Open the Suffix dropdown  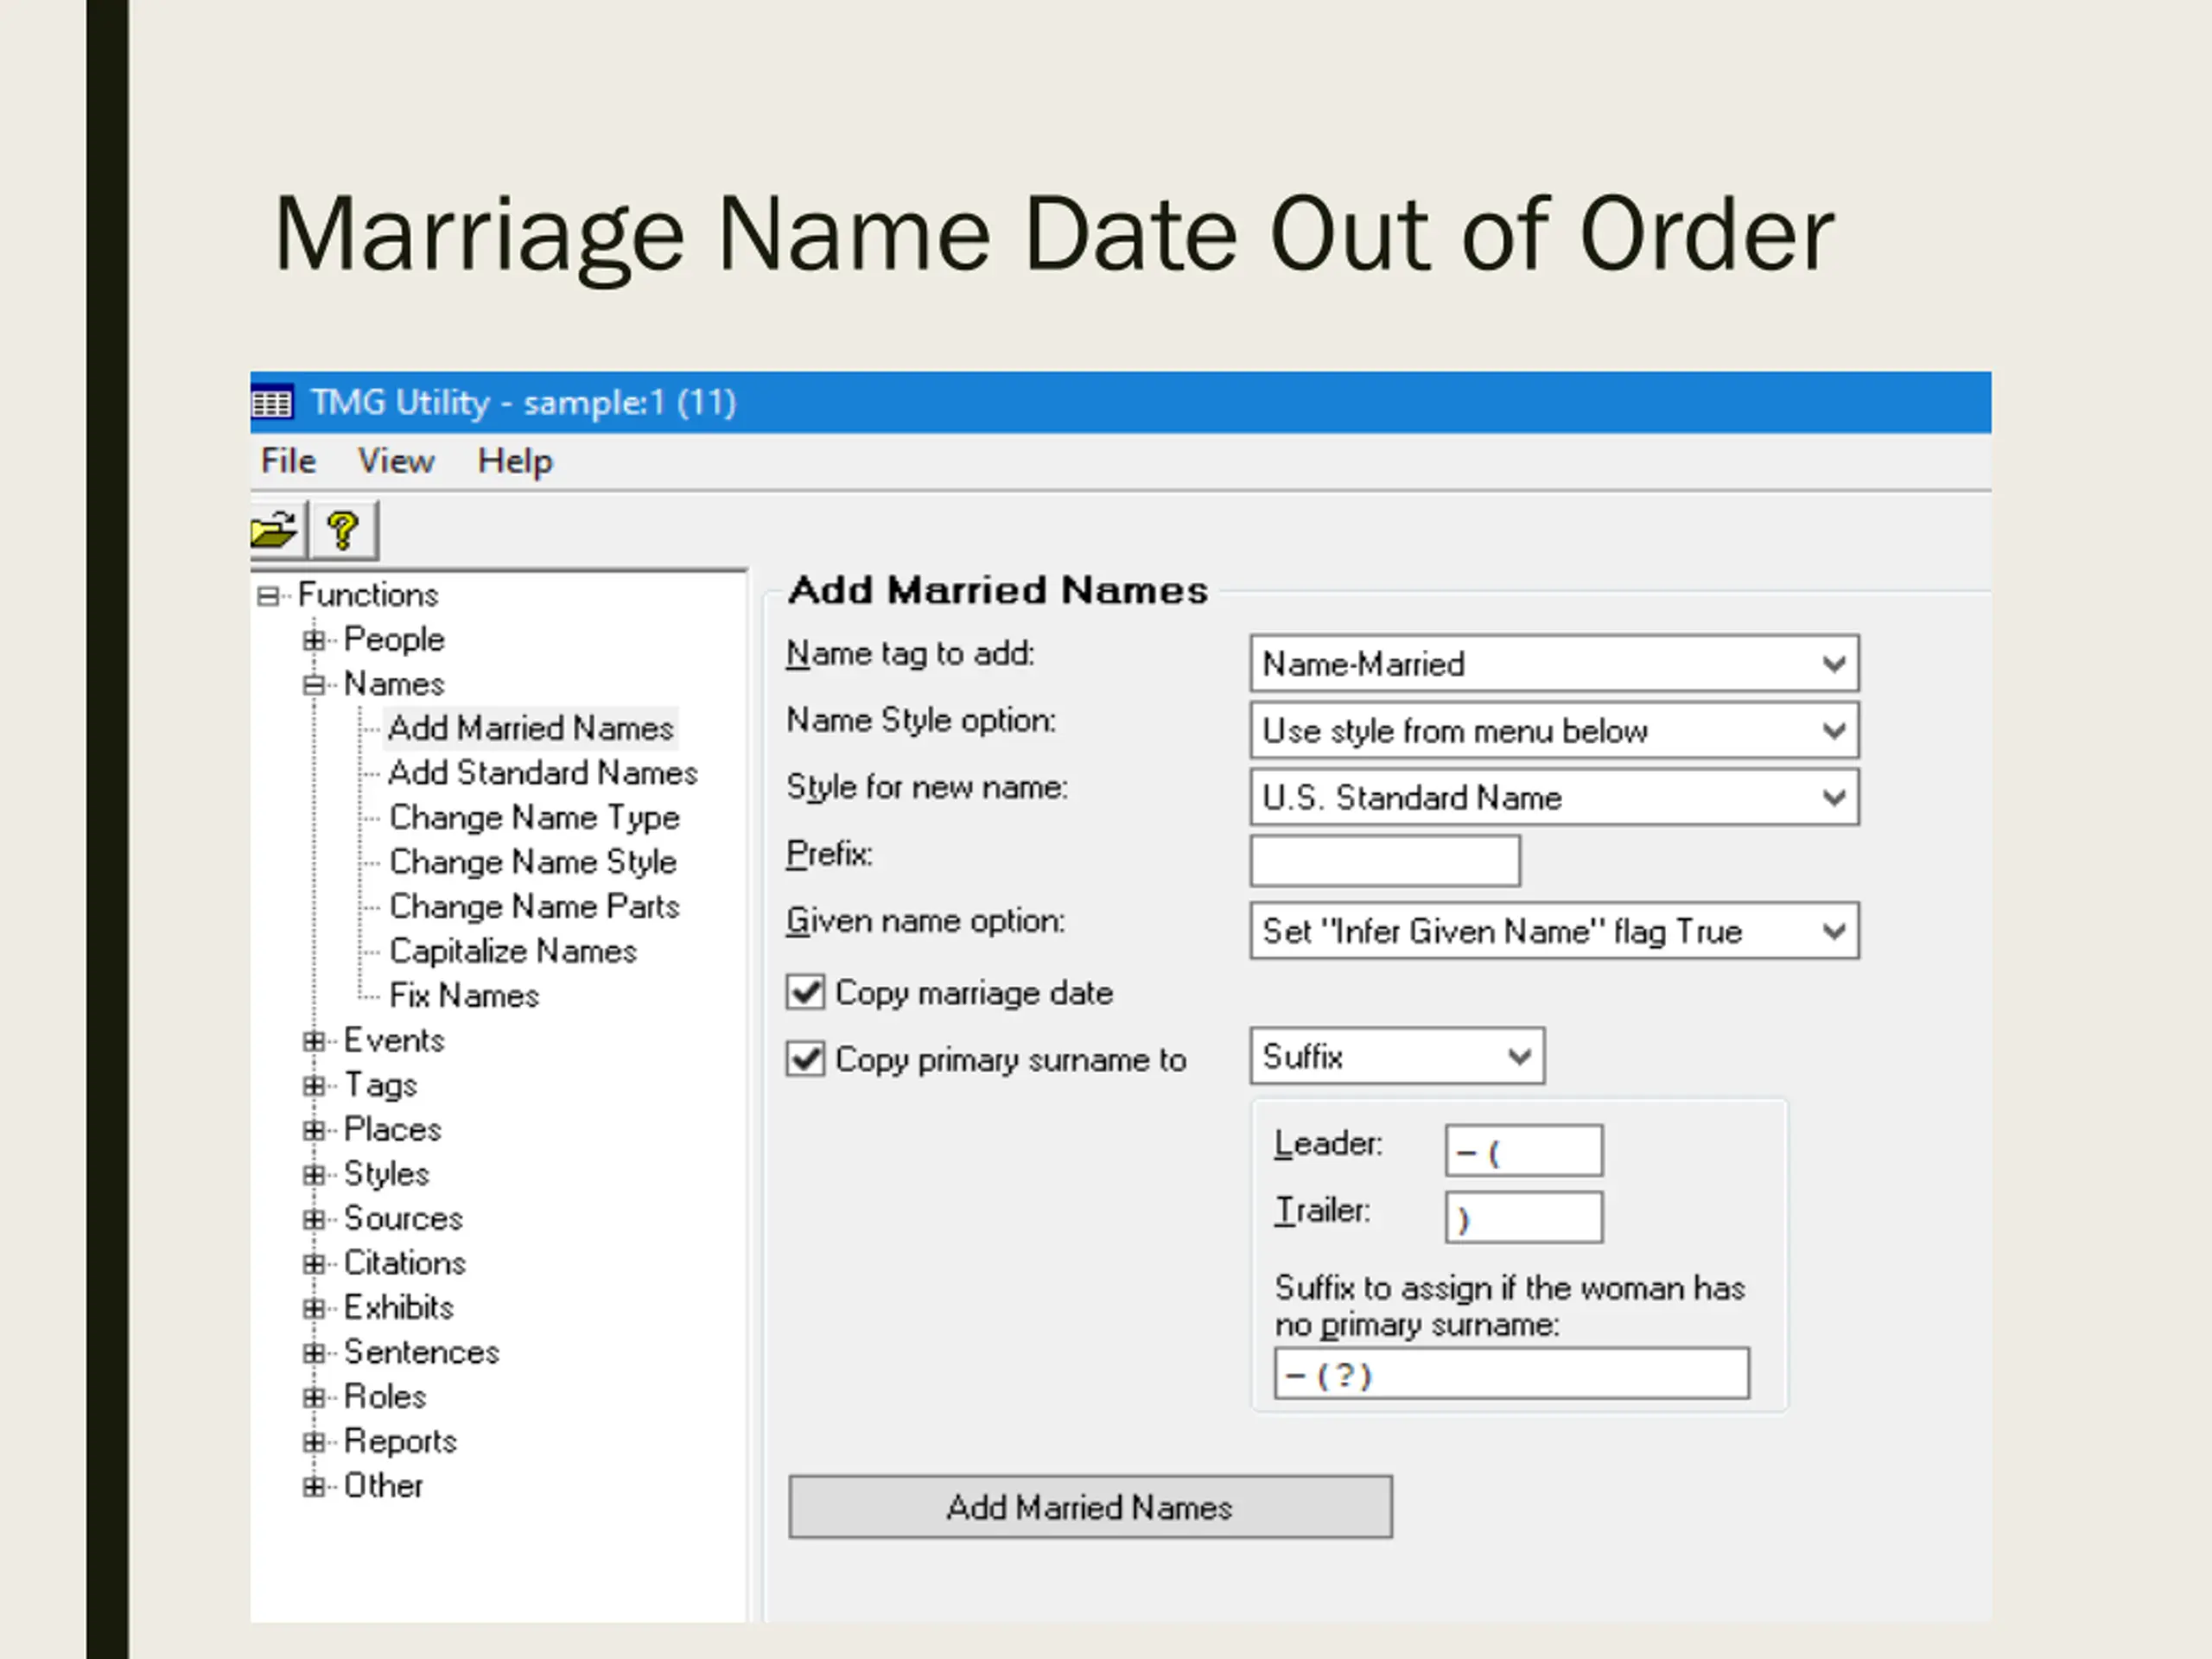(x=1518, y=1057)
